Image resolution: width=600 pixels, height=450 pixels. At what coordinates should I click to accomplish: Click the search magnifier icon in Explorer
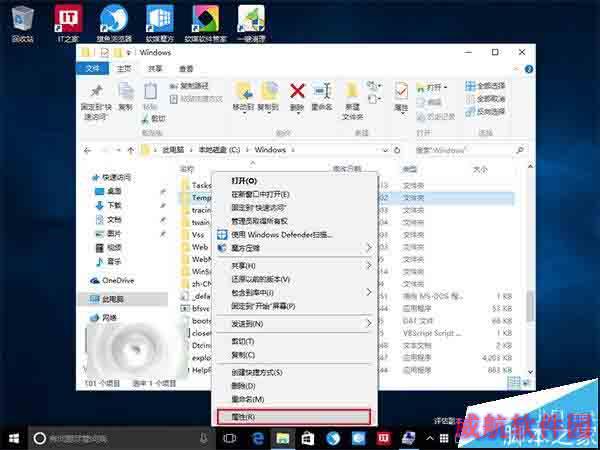pos(520,150)
